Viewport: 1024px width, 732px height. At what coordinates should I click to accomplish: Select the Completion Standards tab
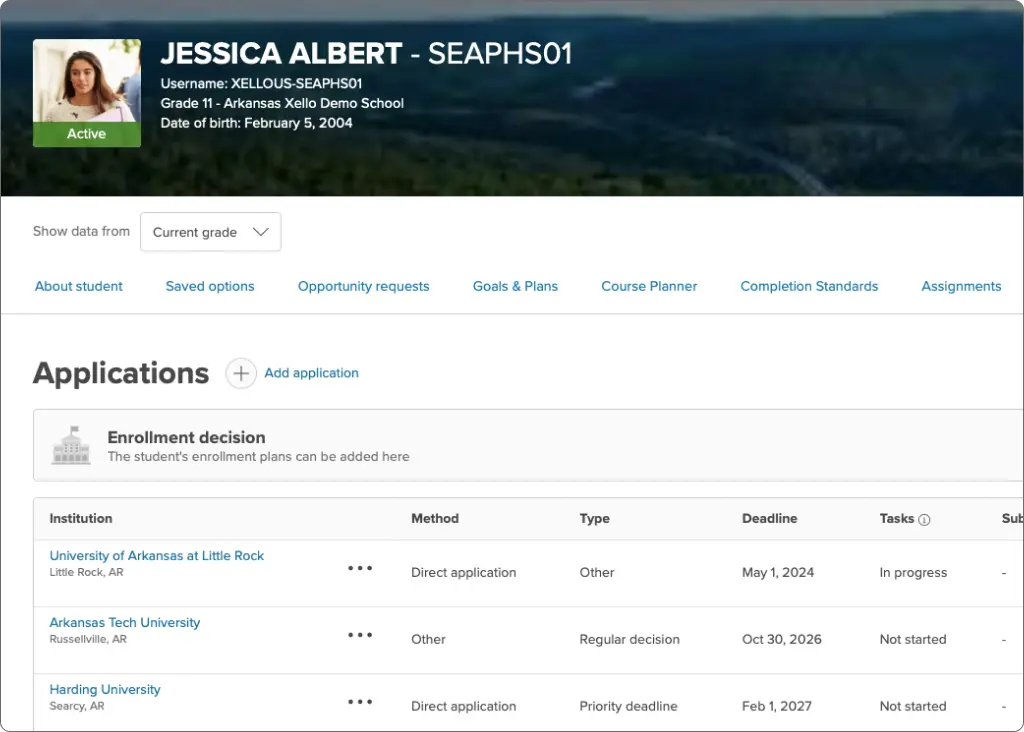(809, 286)
